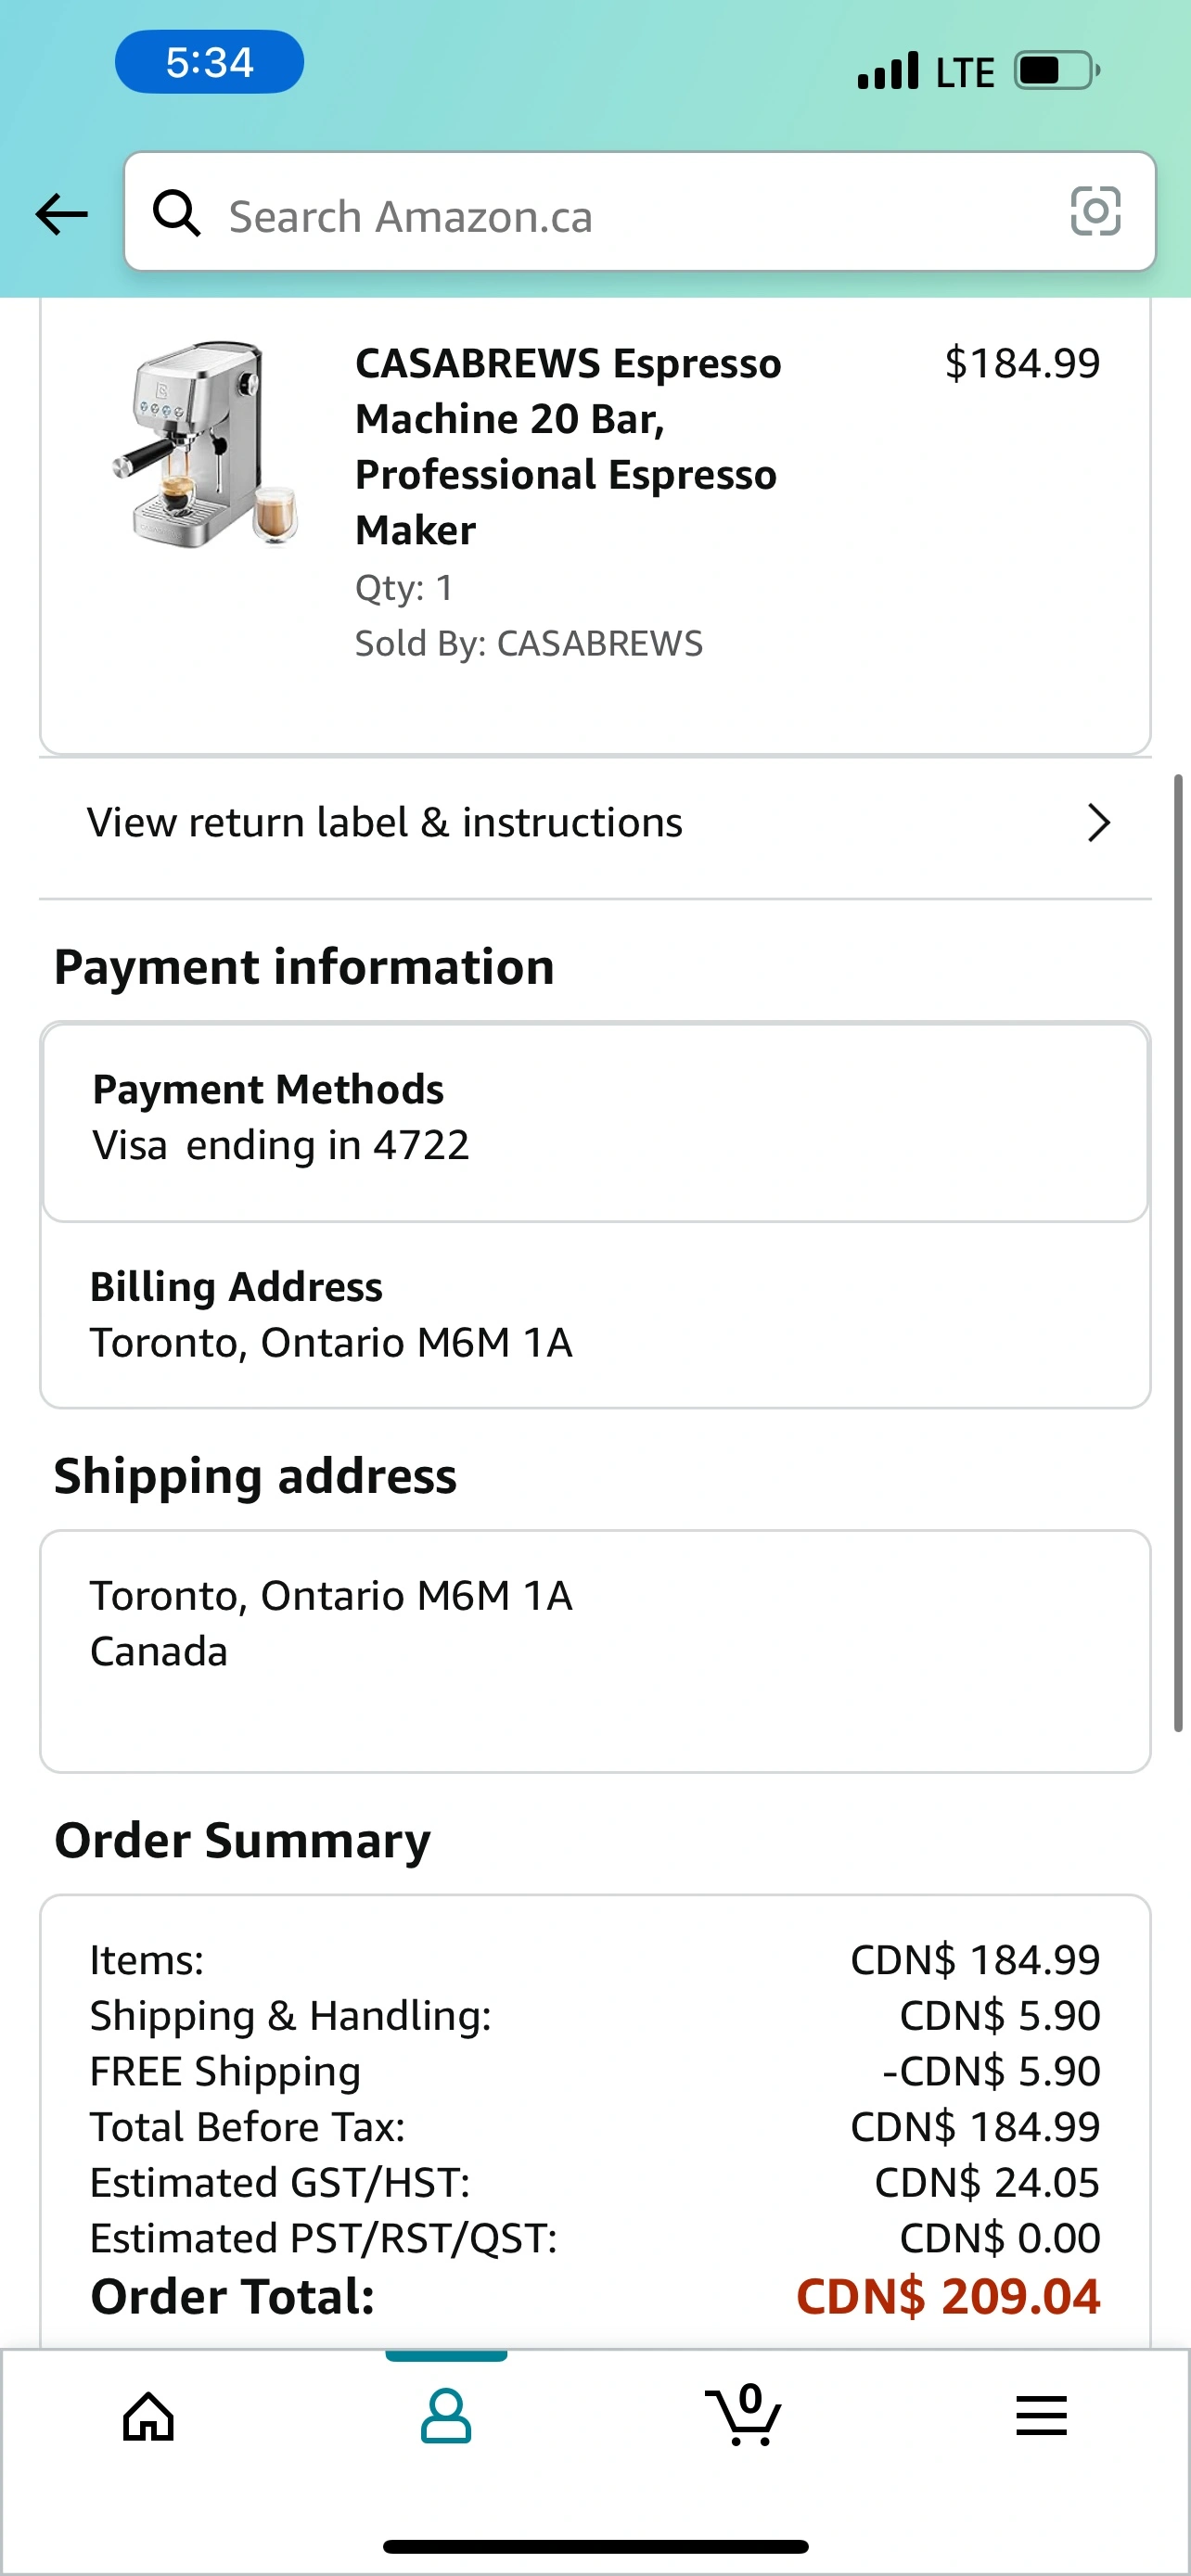This screenshot has width=1191, height=2576.
Task: Open CASABREWS Espresso Machine product title
Action: coord(568,446)
